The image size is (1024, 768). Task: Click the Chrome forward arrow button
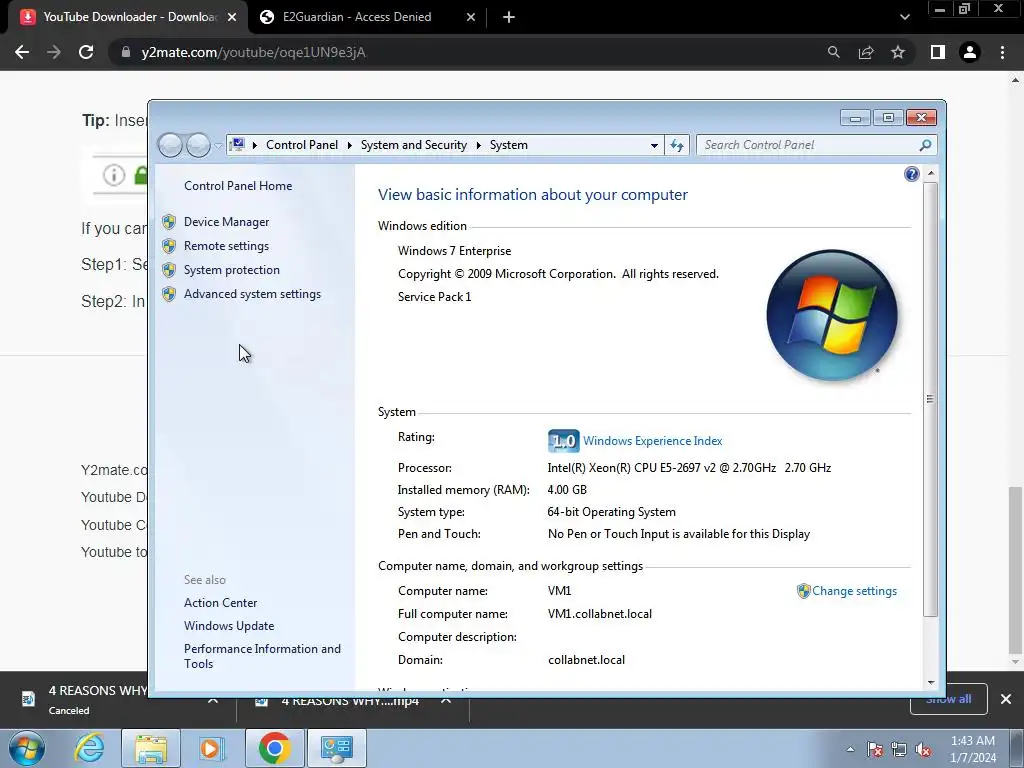(54, 52)
